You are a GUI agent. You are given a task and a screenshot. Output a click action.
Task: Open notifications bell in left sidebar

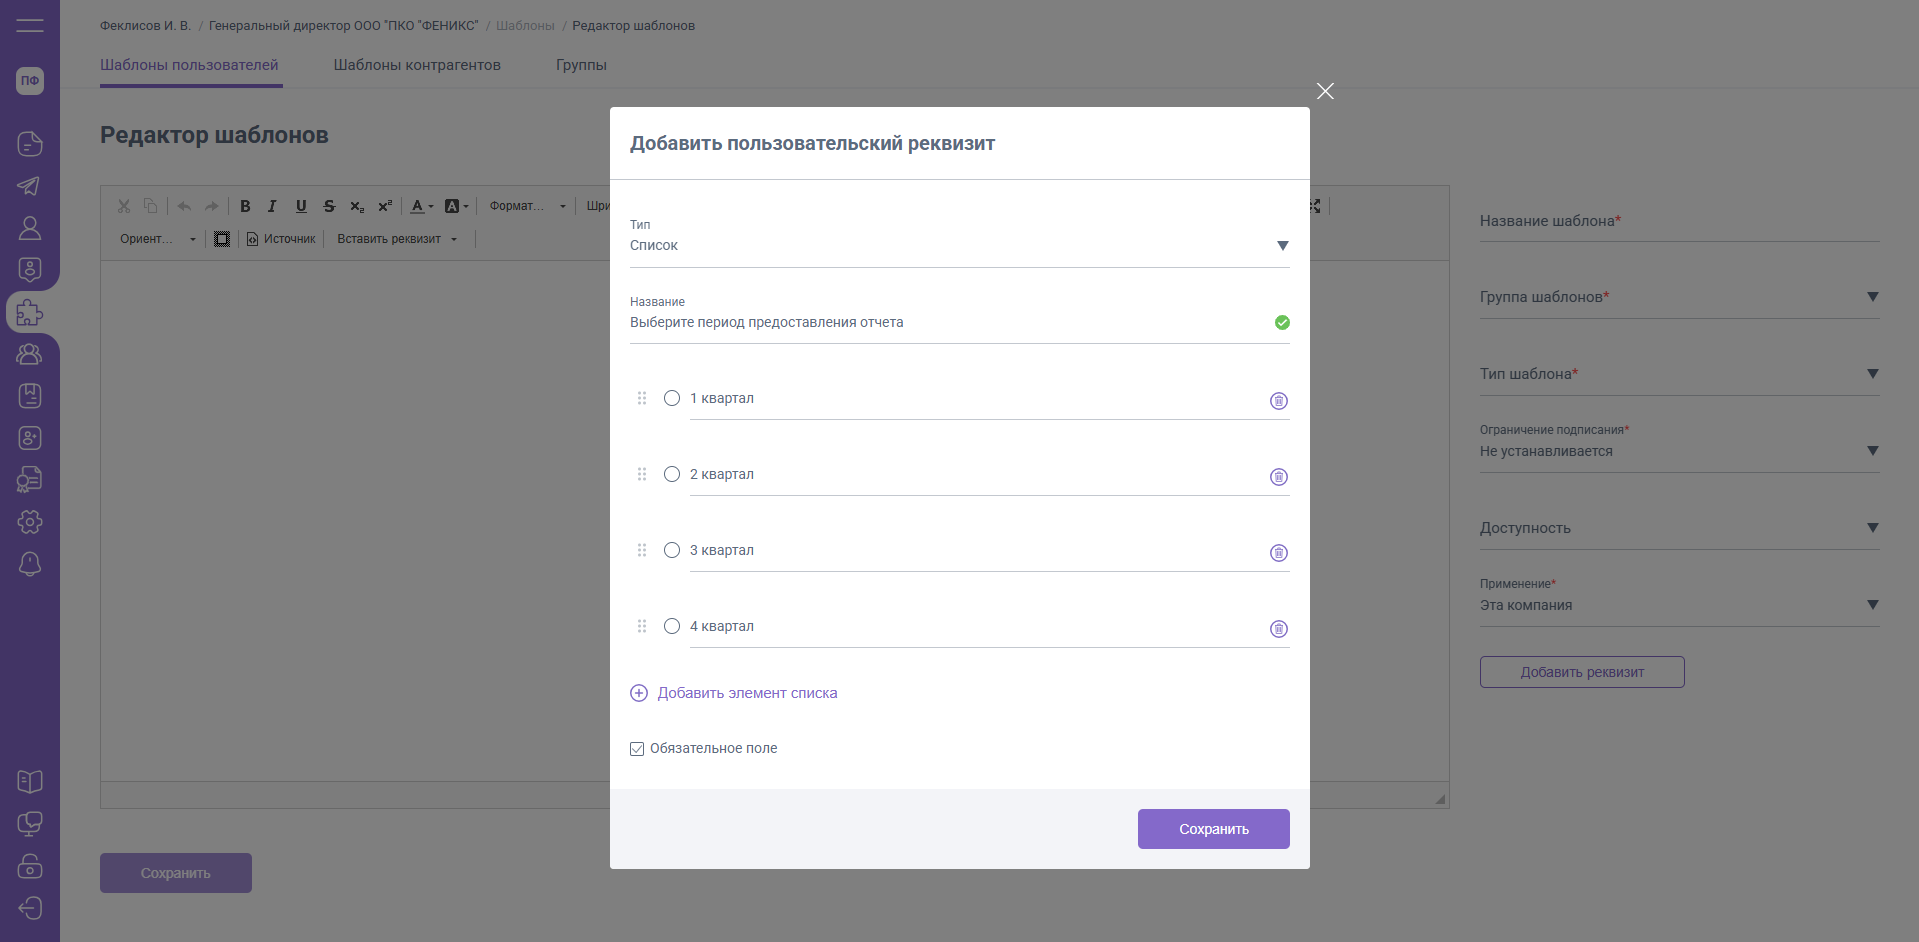point(30,564)
